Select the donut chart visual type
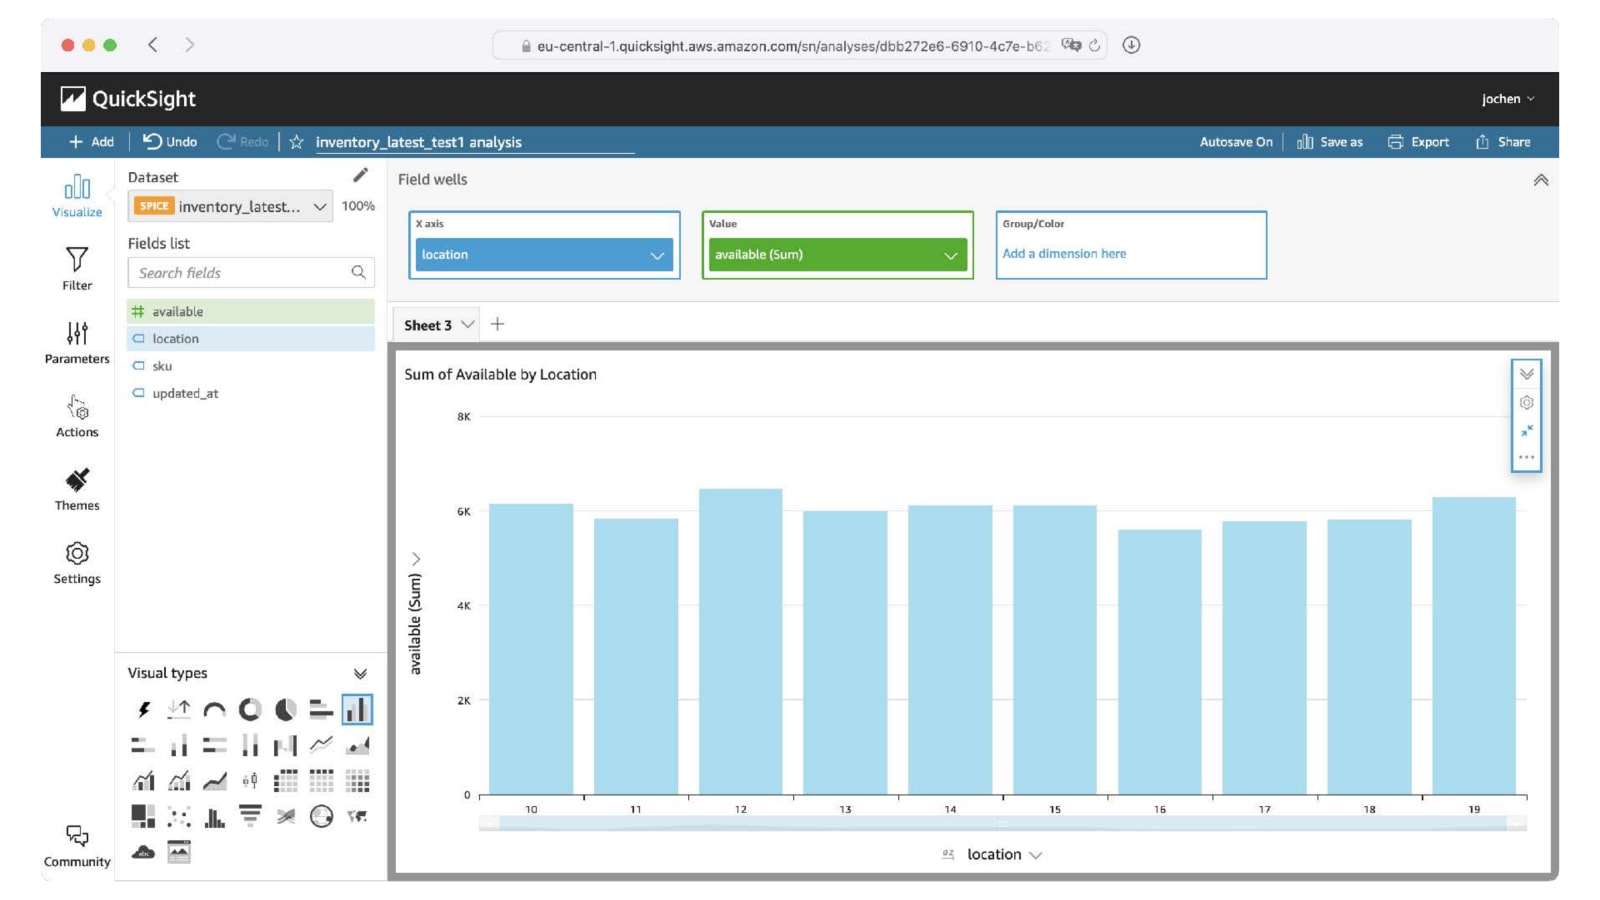 (250, 710)
